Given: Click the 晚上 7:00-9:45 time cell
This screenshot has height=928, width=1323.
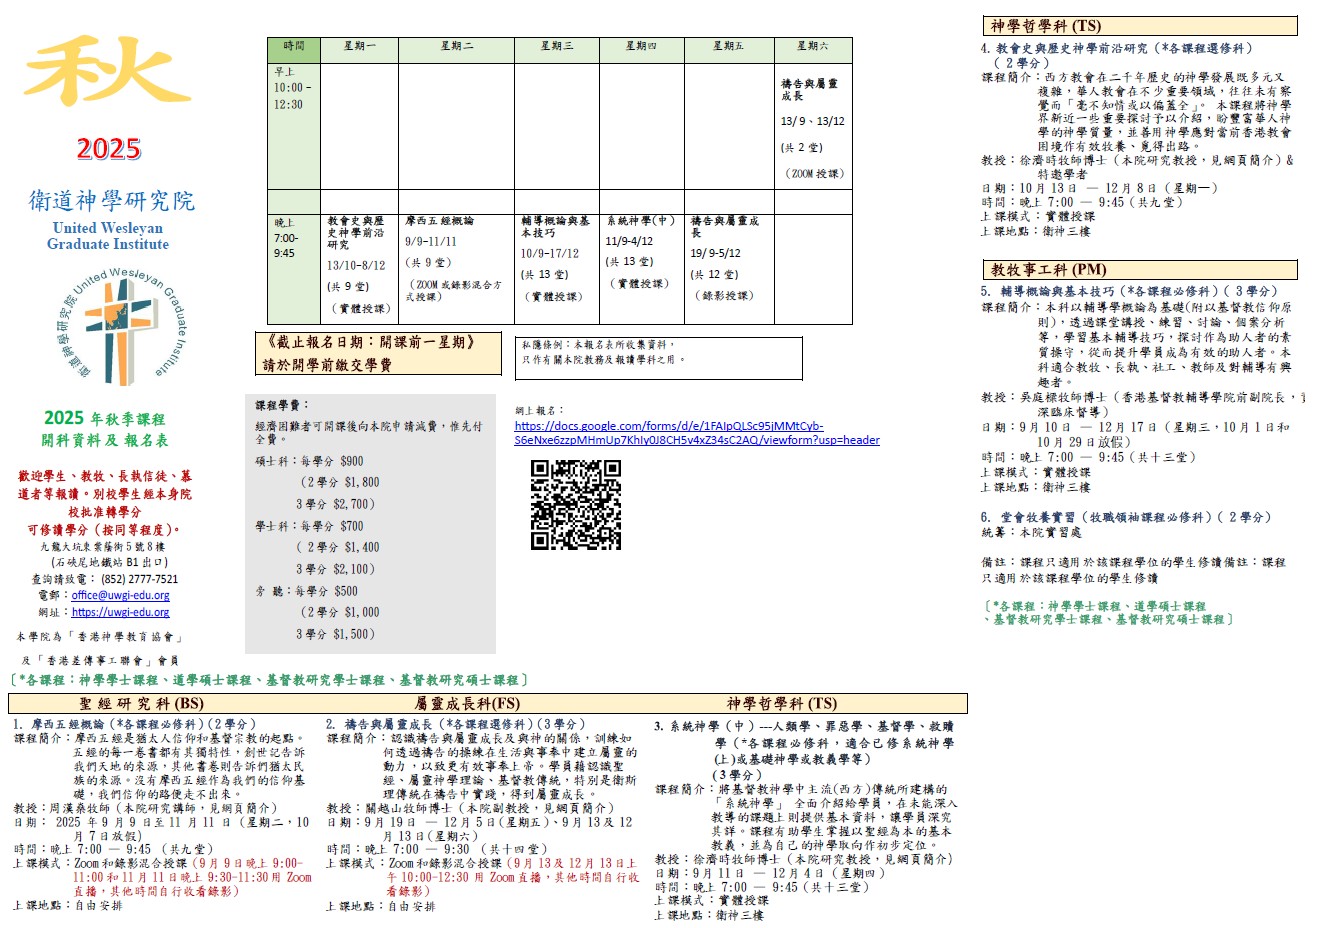Looking at the screenshot, I should point(293,268).
